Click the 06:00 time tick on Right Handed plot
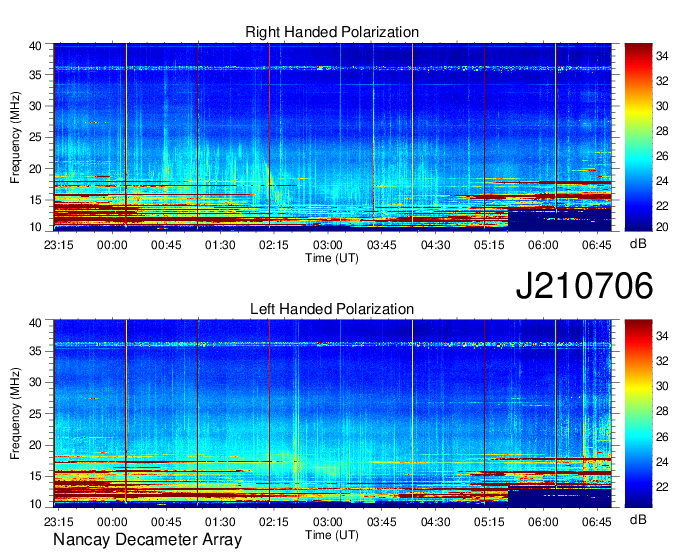Screen dimensions: 680x552 (x=543, y=245)
